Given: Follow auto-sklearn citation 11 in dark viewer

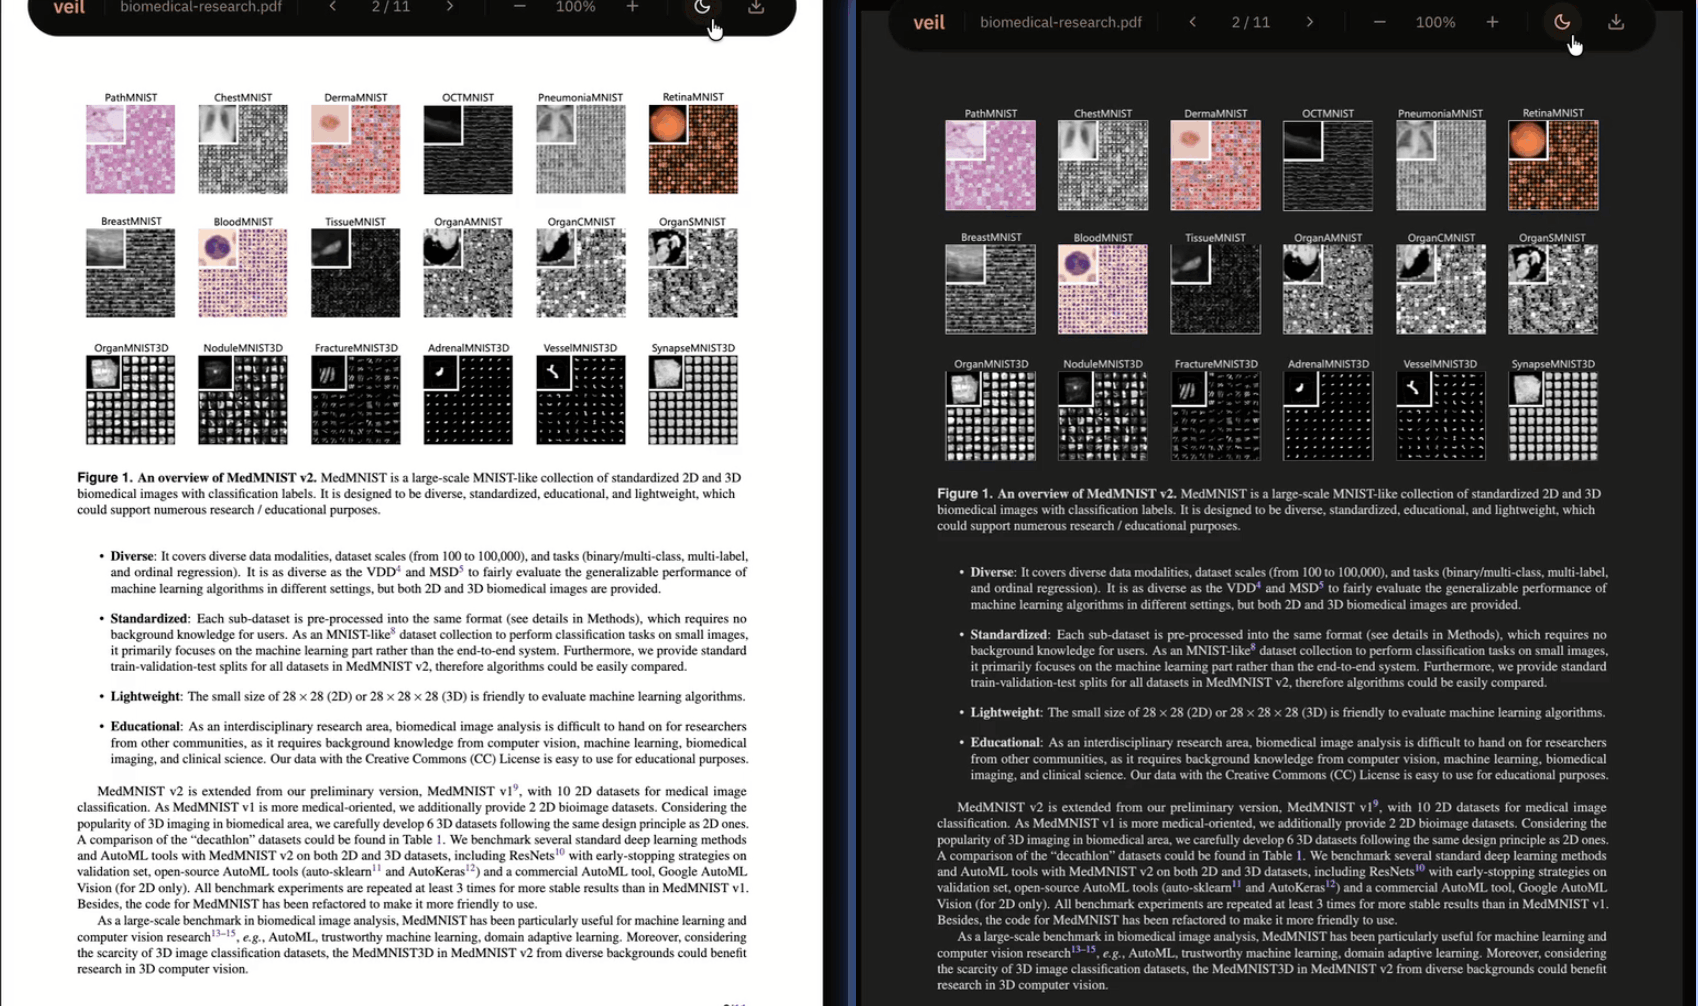Looking at the screenshot, I should coord(1236,884).
